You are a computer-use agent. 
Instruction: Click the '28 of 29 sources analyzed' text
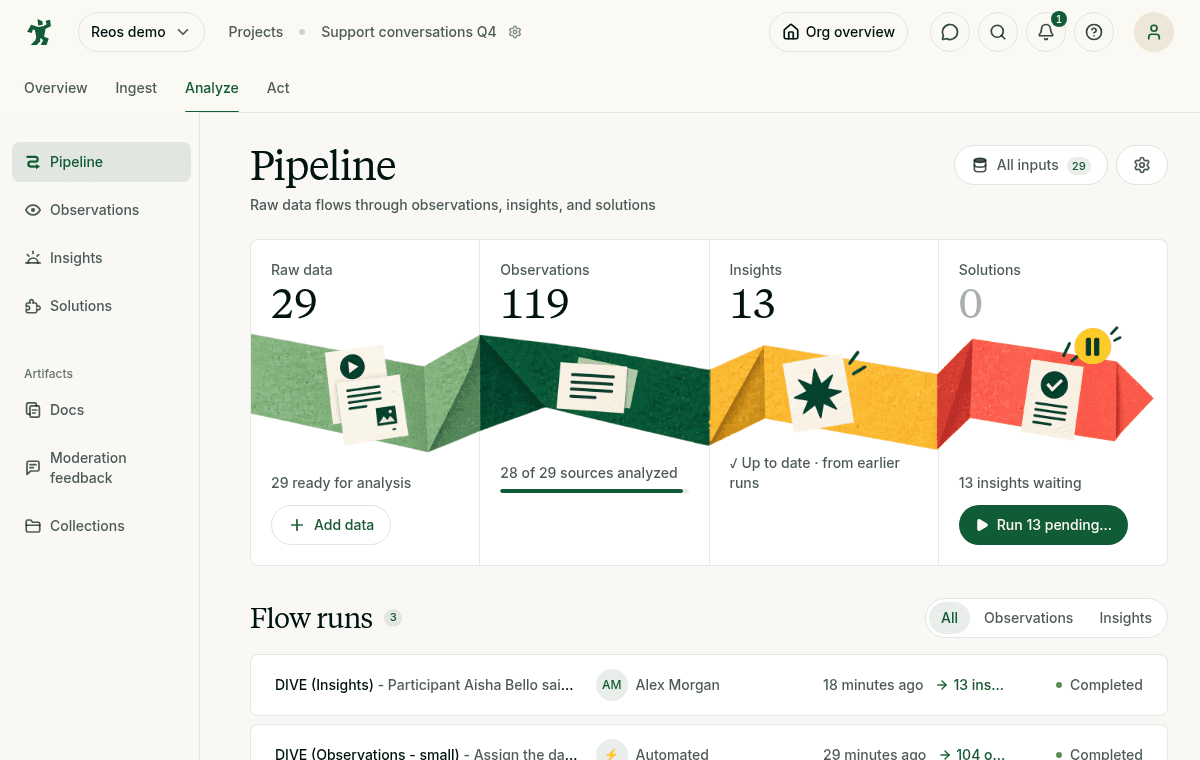(589, 473)
